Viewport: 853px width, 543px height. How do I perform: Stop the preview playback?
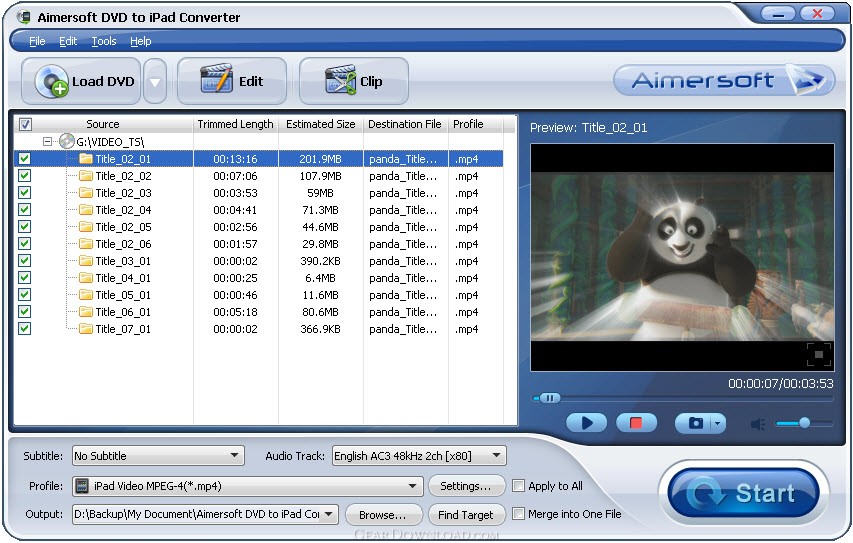click(636, 423)
